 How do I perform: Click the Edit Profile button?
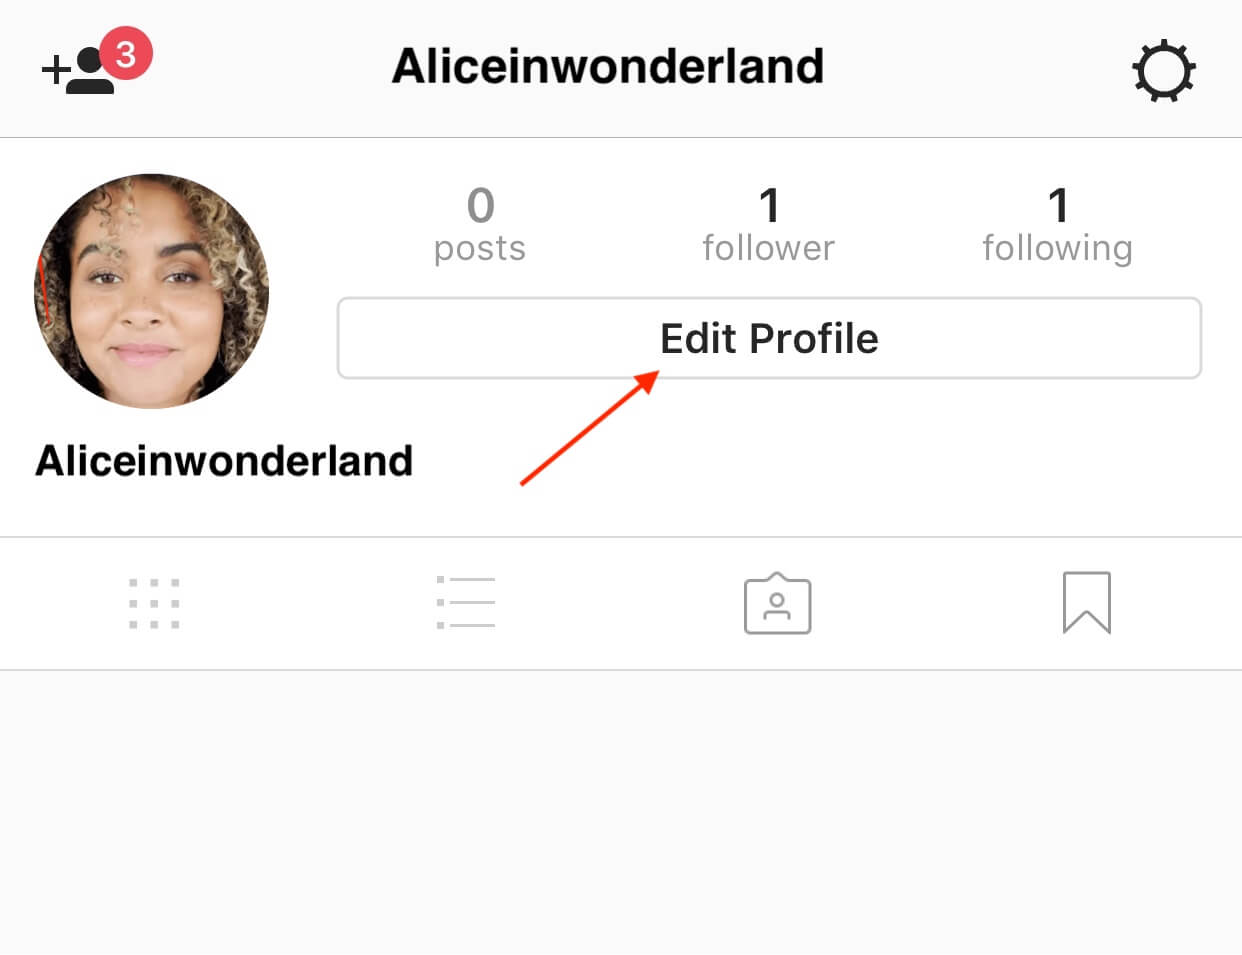(769, 338)
